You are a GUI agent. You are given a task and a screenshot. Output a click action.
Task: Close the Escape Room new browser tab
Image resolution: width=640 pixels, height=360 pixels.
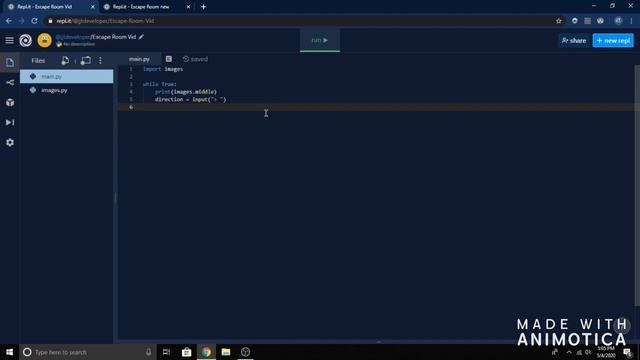[188, 7]
